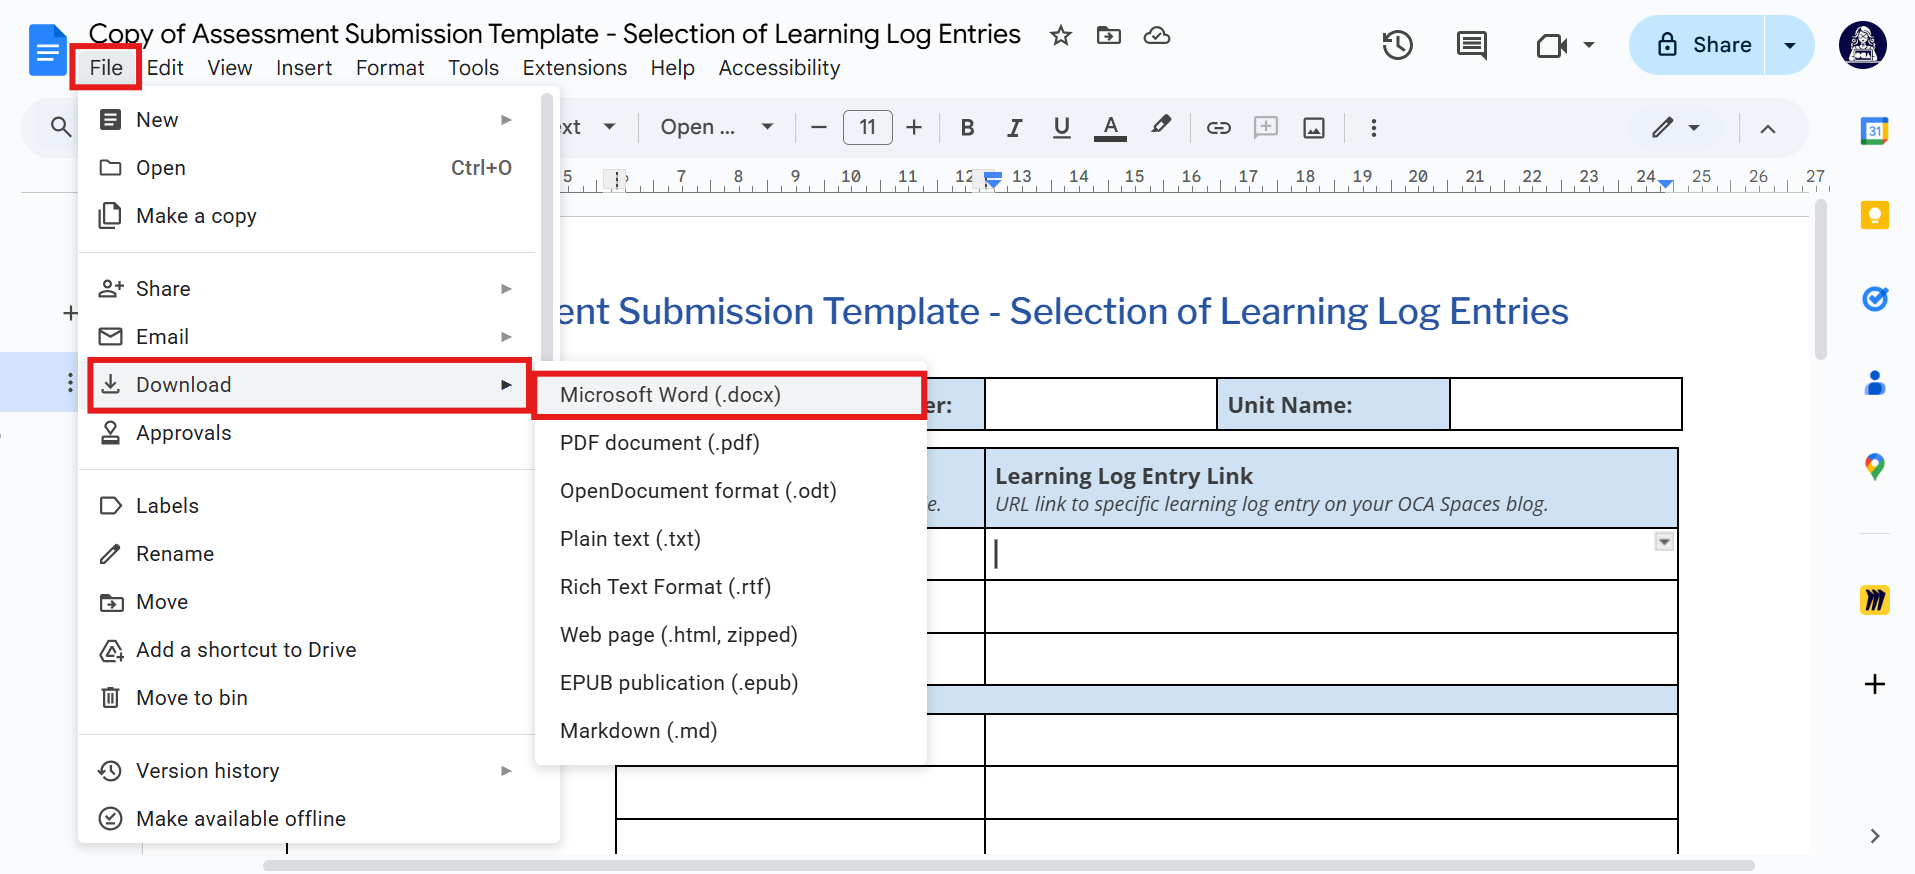Insert image toolbar icon

pyautogui.click(x=1314, y=127)
